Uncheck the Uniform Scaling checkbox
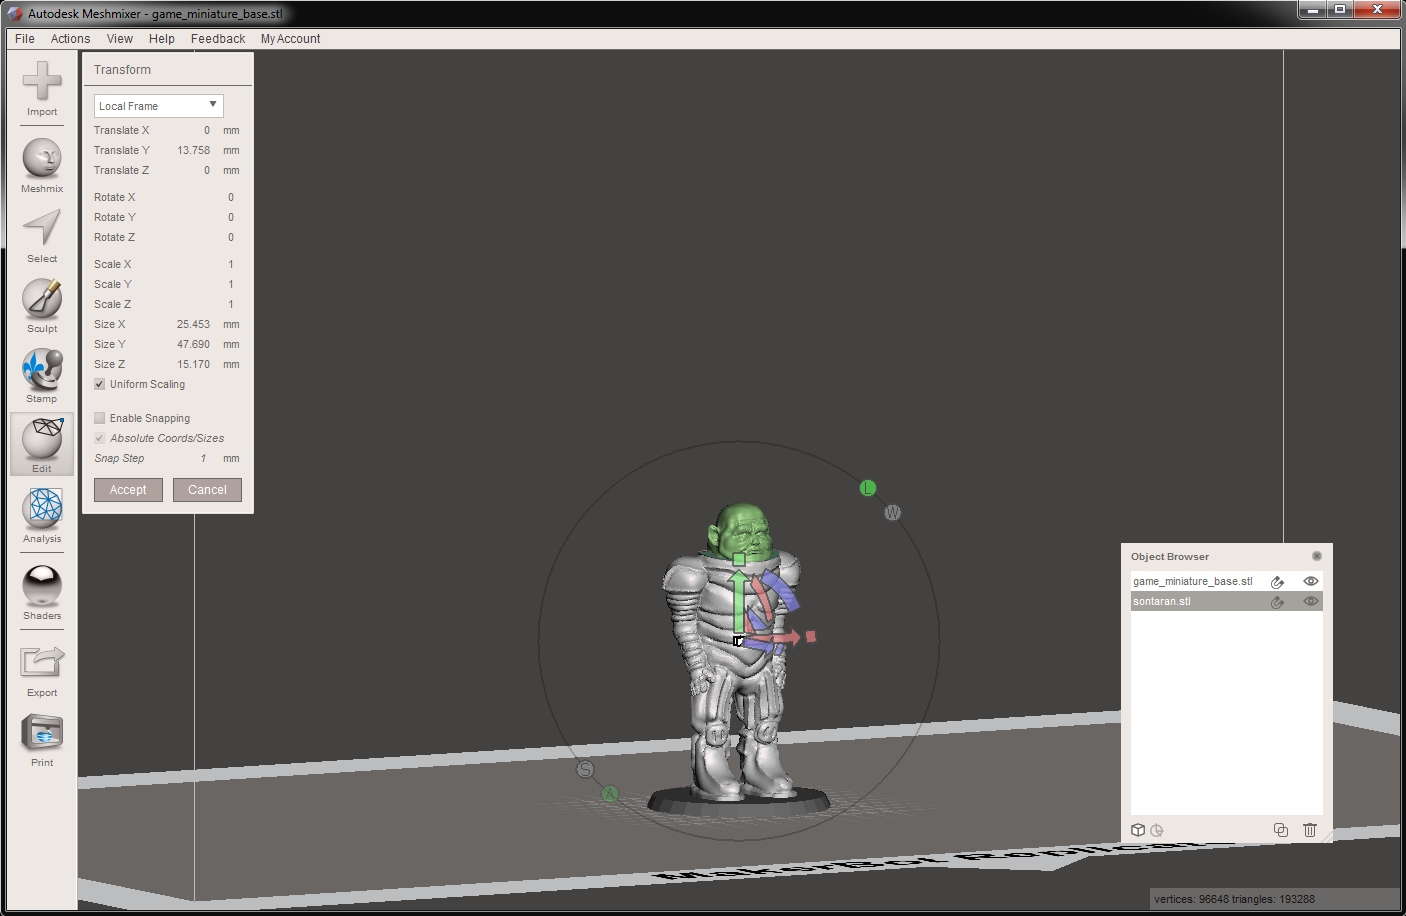The image size is (1406, 916). [x=99, y=384]
